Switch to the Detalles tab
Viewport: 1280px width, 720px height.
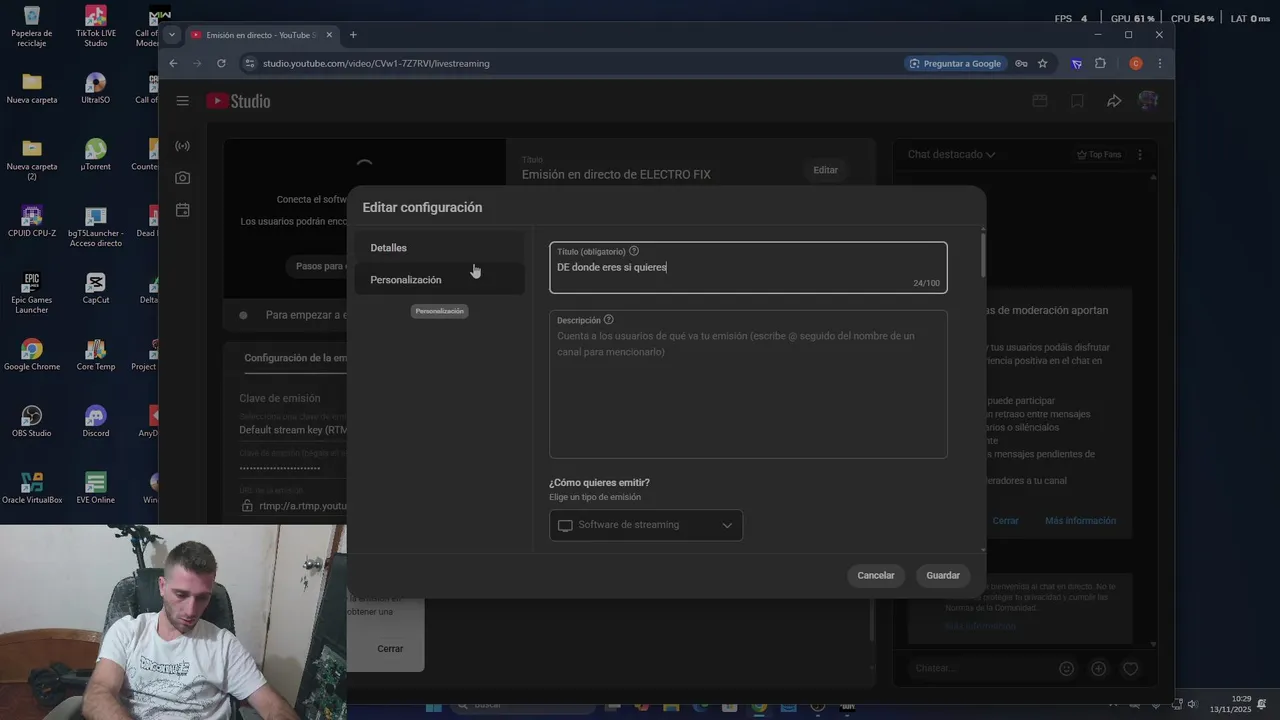point(439,248)
